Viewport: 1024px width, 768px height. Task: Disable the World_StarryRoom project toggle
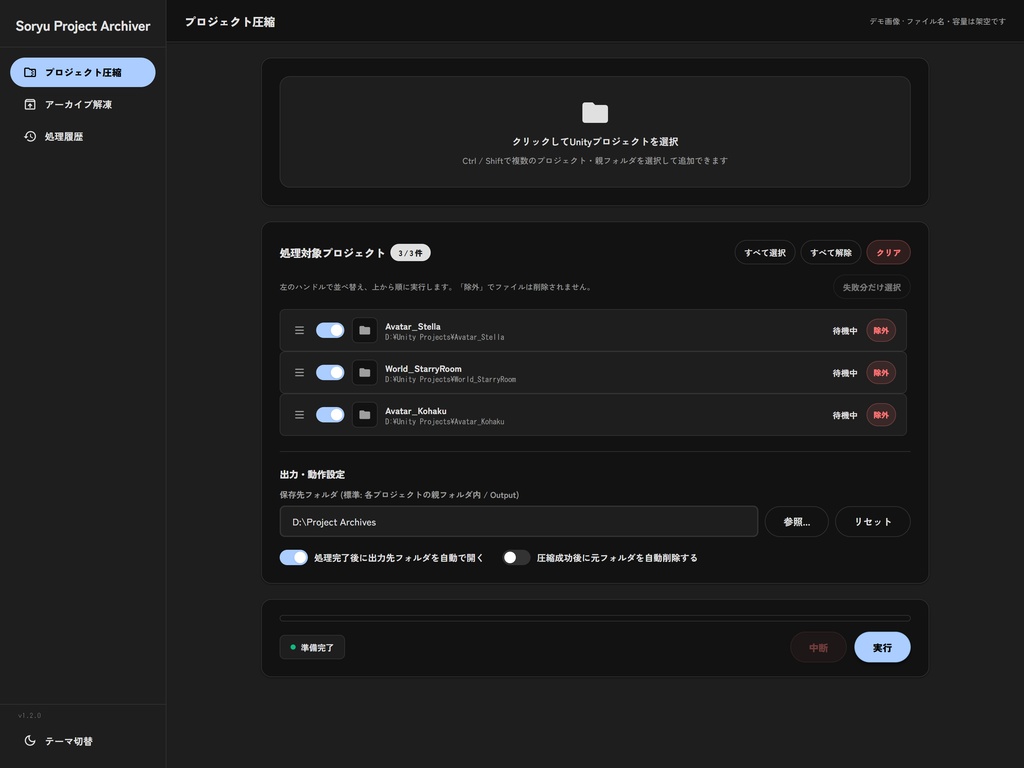tap(330, 373)
